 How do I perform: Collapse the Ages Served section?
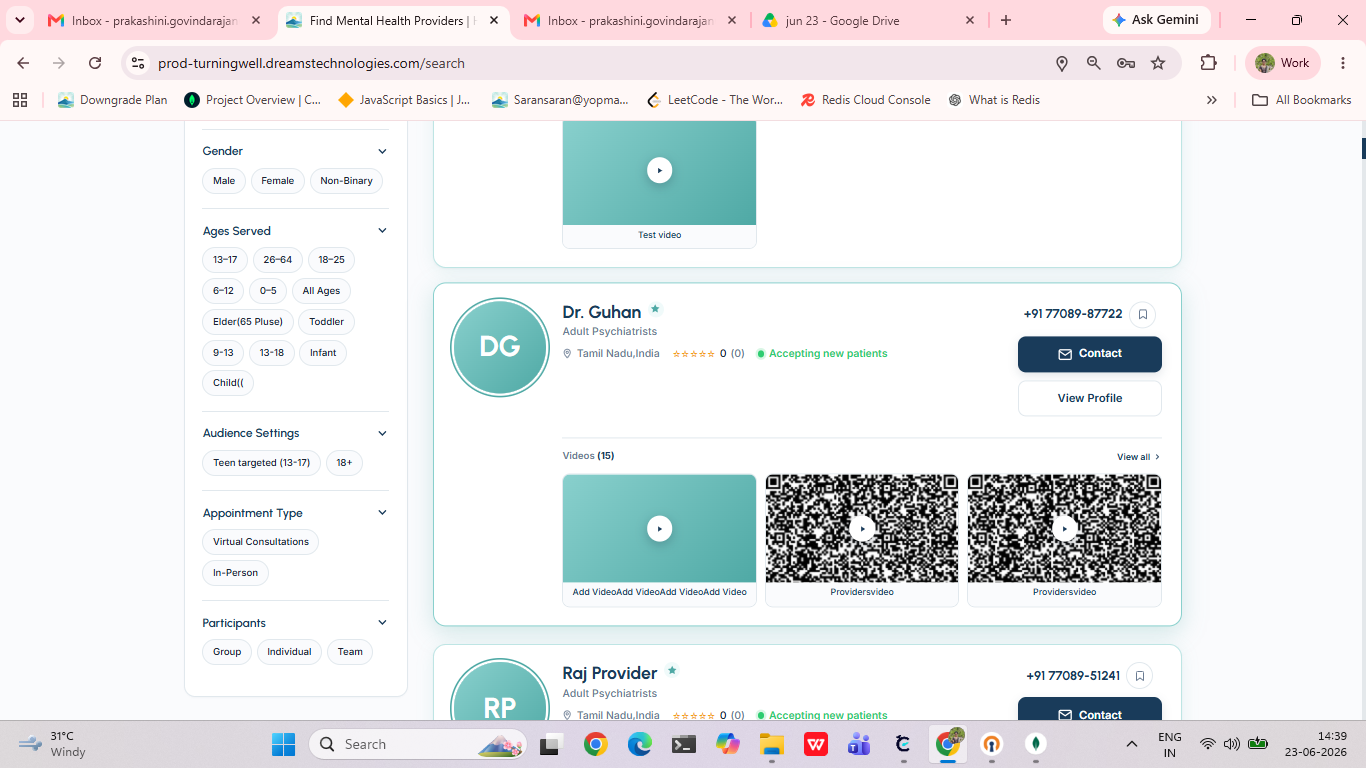[x=382, y=231]
